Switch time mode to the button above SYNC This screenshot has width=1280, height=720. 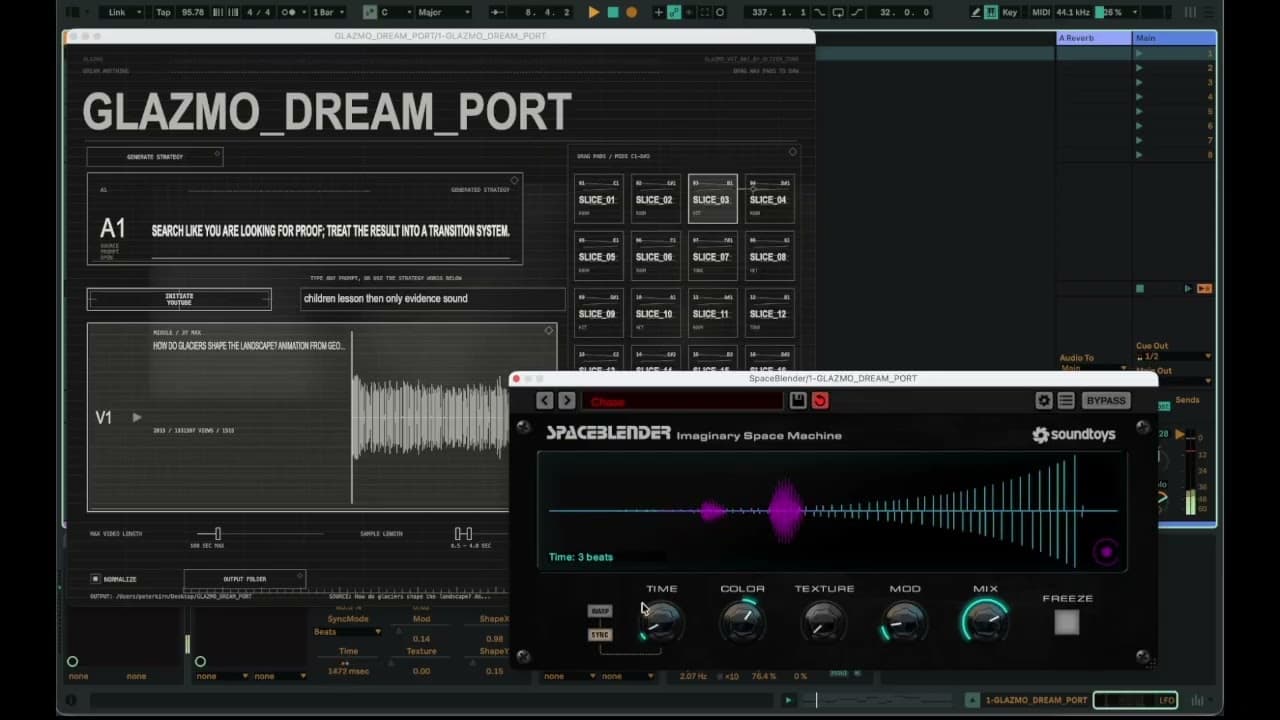click(x=600, y=611)
